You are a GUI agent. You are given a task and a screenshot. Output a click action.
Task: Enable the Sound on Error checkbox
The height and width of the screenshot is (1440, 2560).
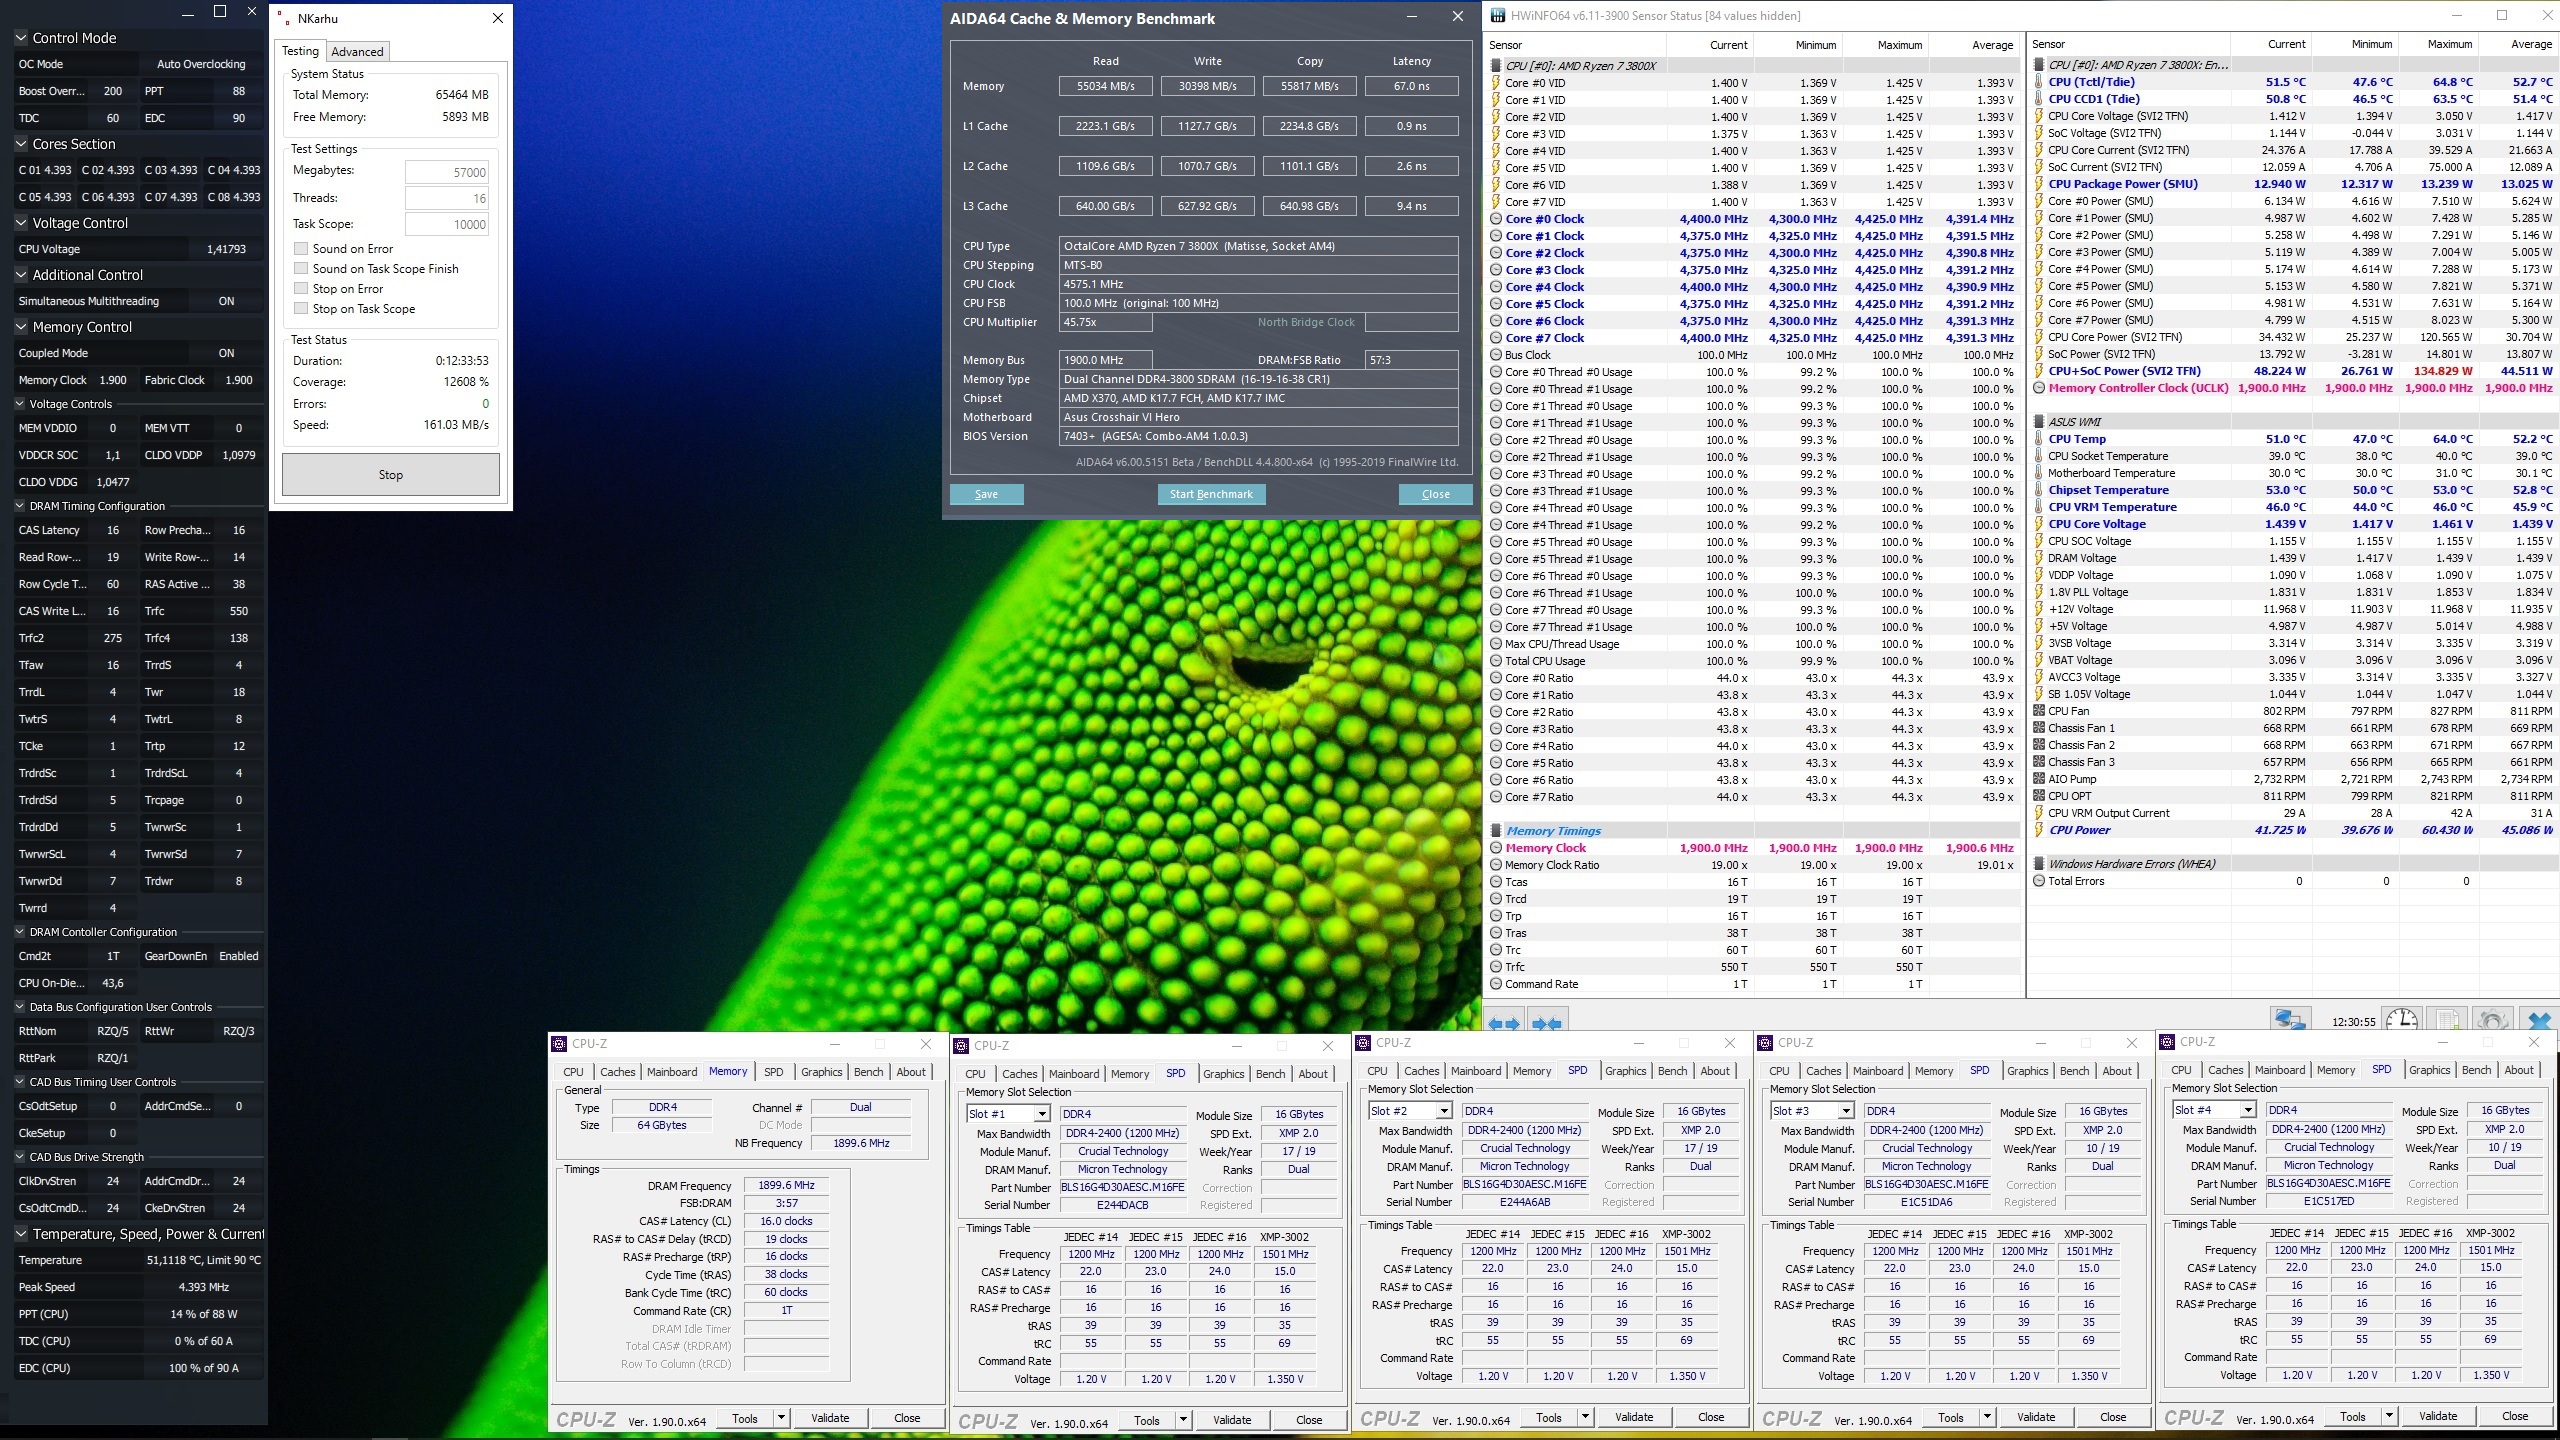point(301,249)
